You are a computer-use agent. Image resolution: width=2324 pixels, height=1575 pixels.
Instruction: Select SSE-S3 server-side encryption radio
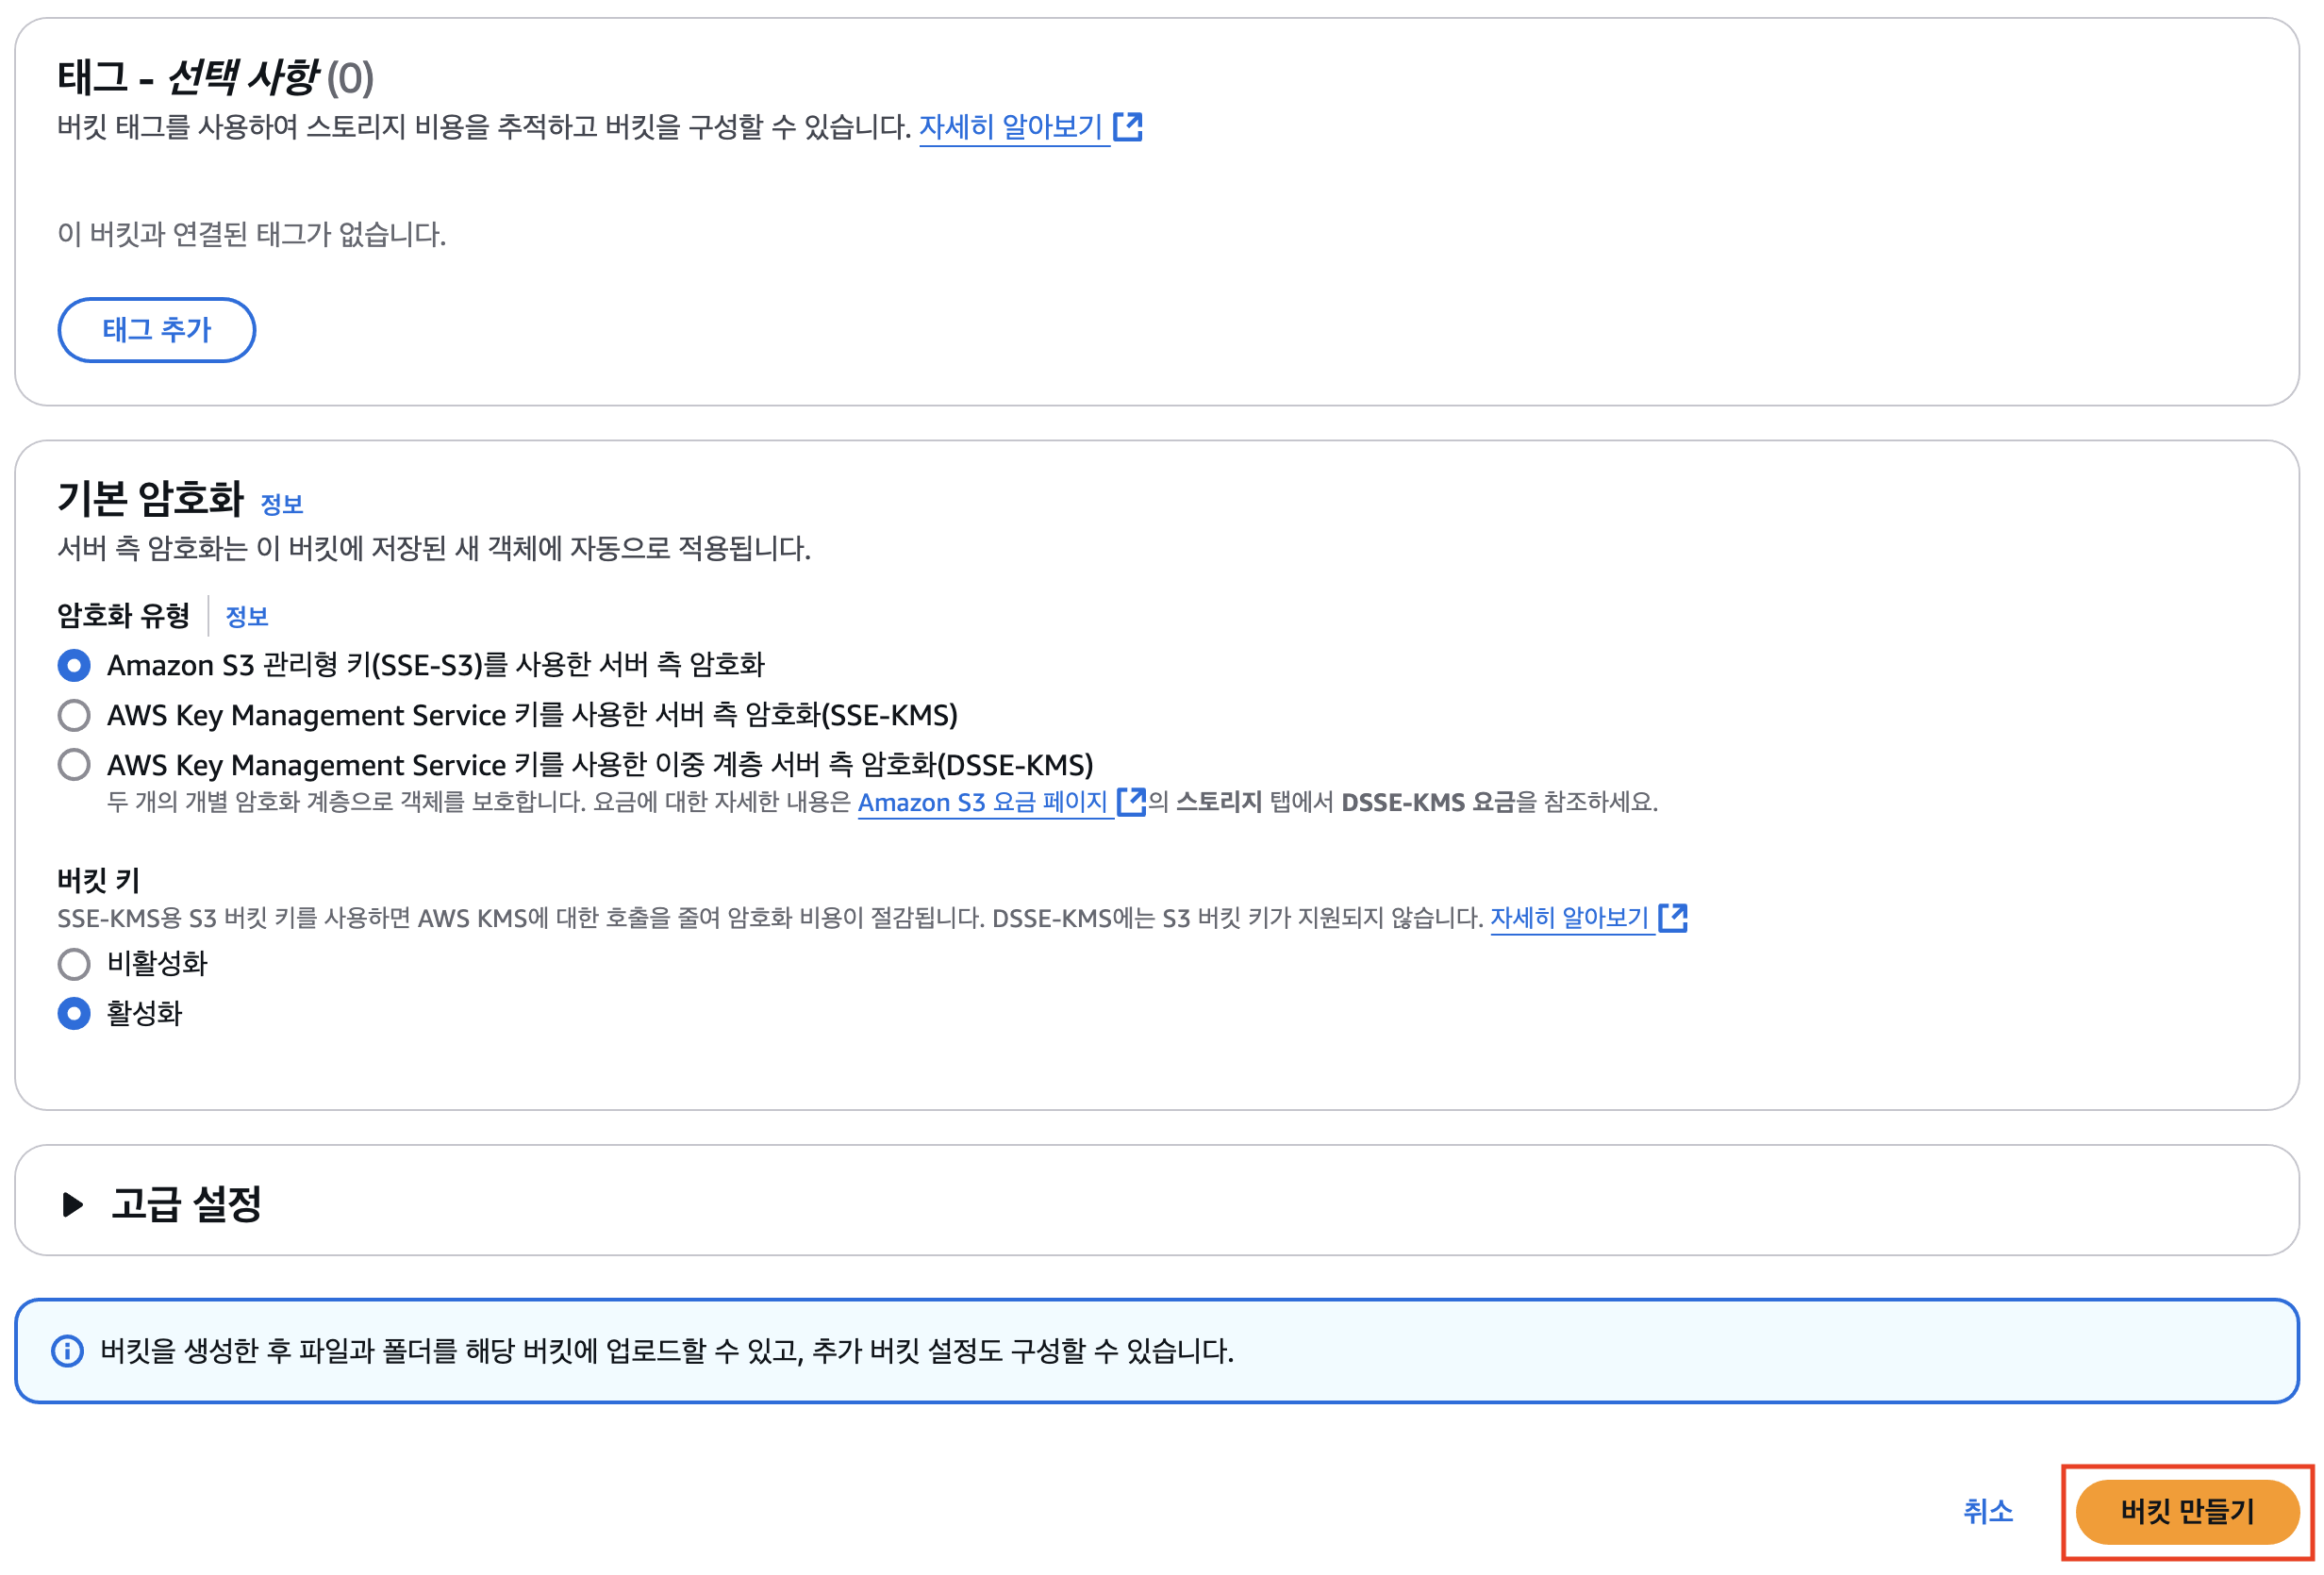pyautogui.click(x=74, y=665)
